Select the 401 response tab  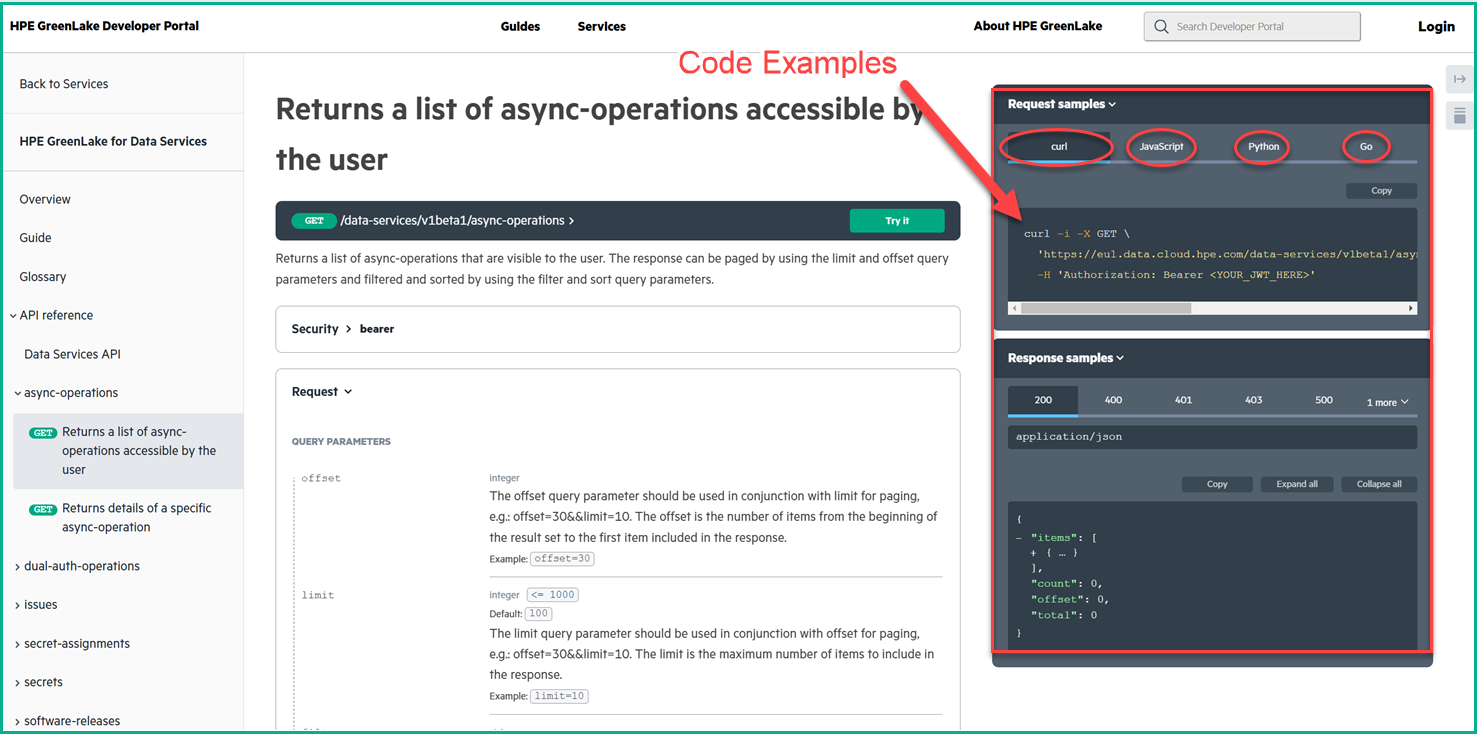coord(1183,400)
